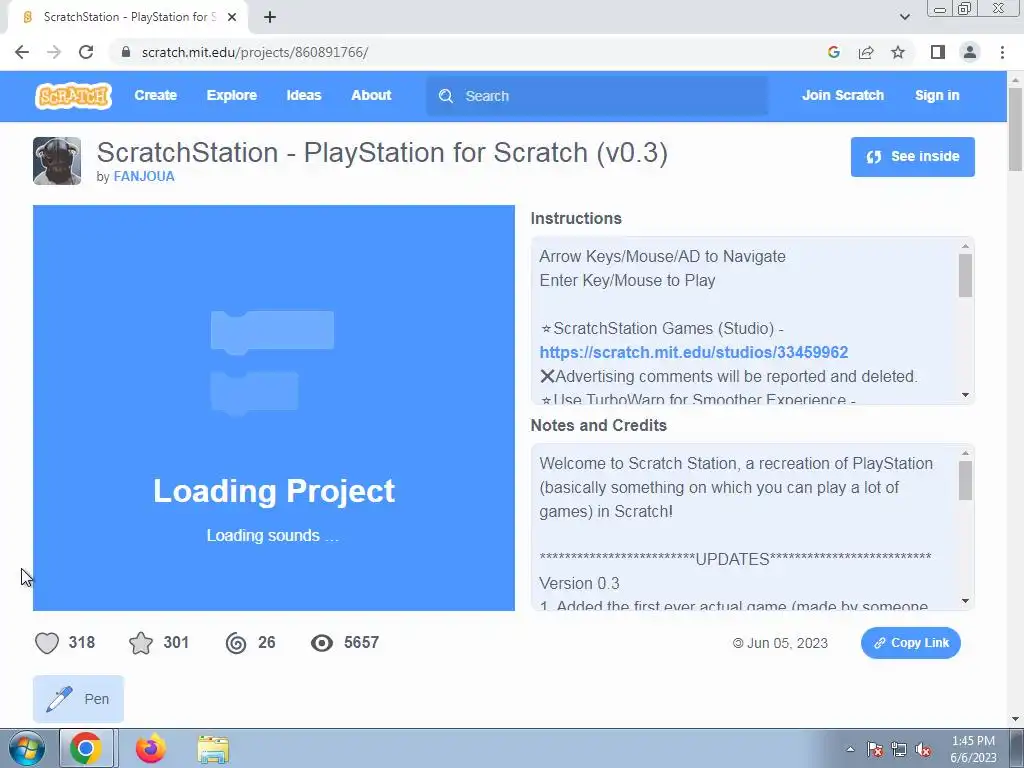The image size is (1024, 768).
Task: Click the muted volume tray icon
Action: coord(923,750)
